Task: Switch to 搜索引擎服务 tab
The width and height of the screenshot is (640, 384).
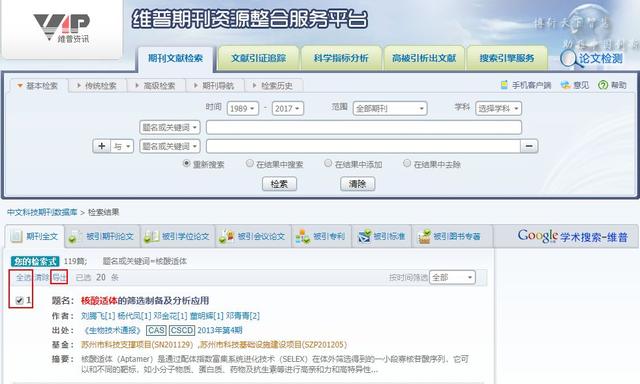Action: coord(507,58)
